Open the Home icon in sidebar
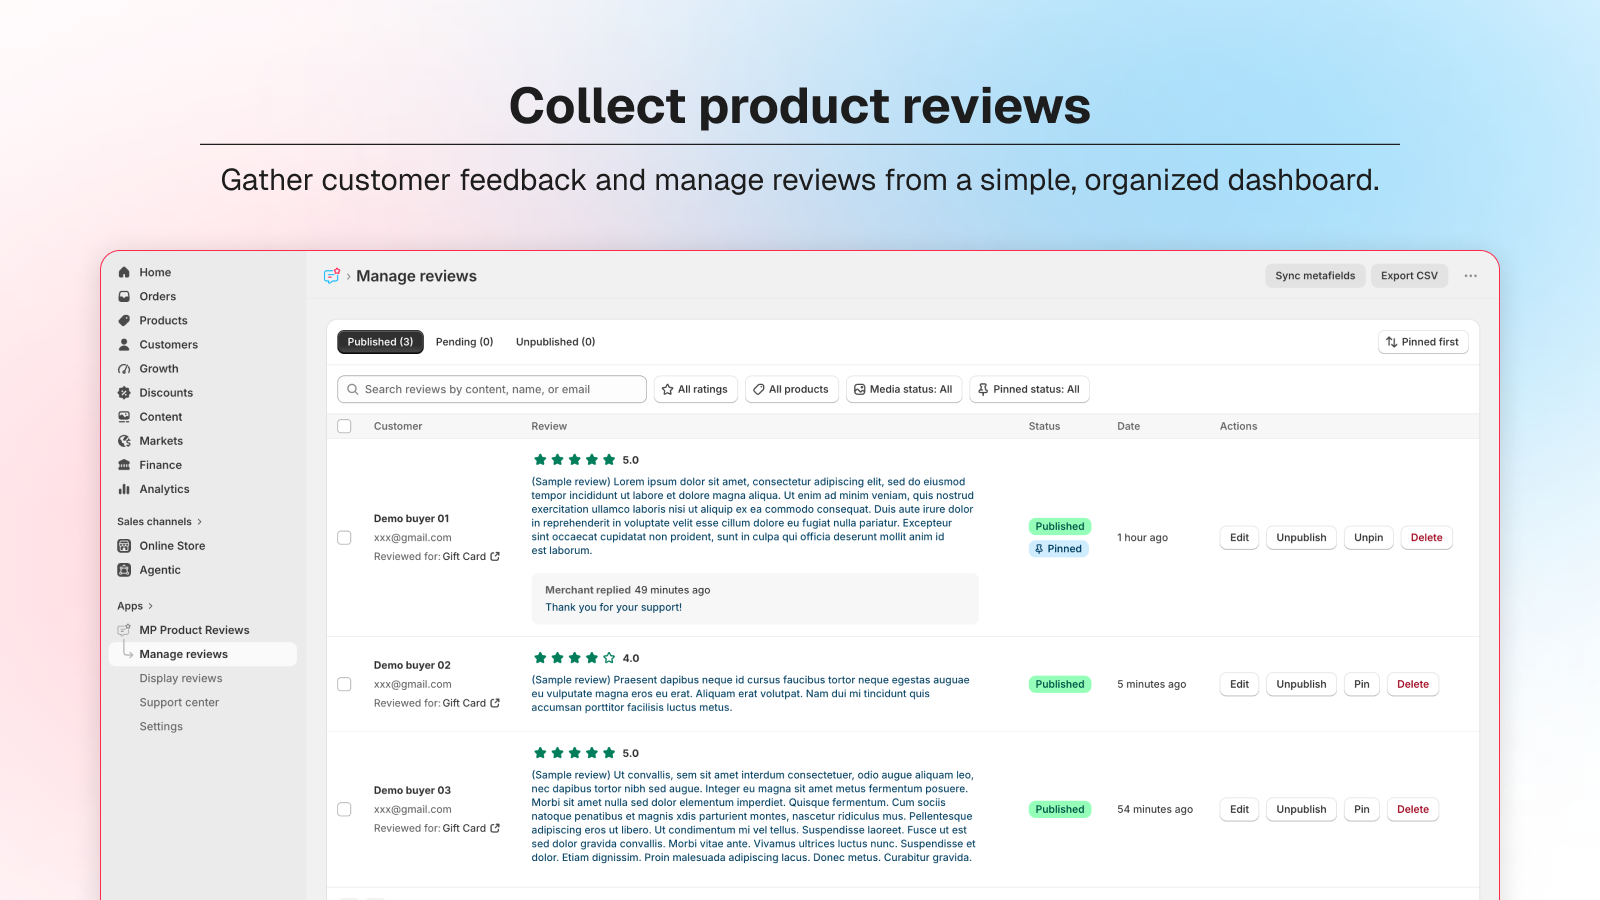 (x=124, y=272)
